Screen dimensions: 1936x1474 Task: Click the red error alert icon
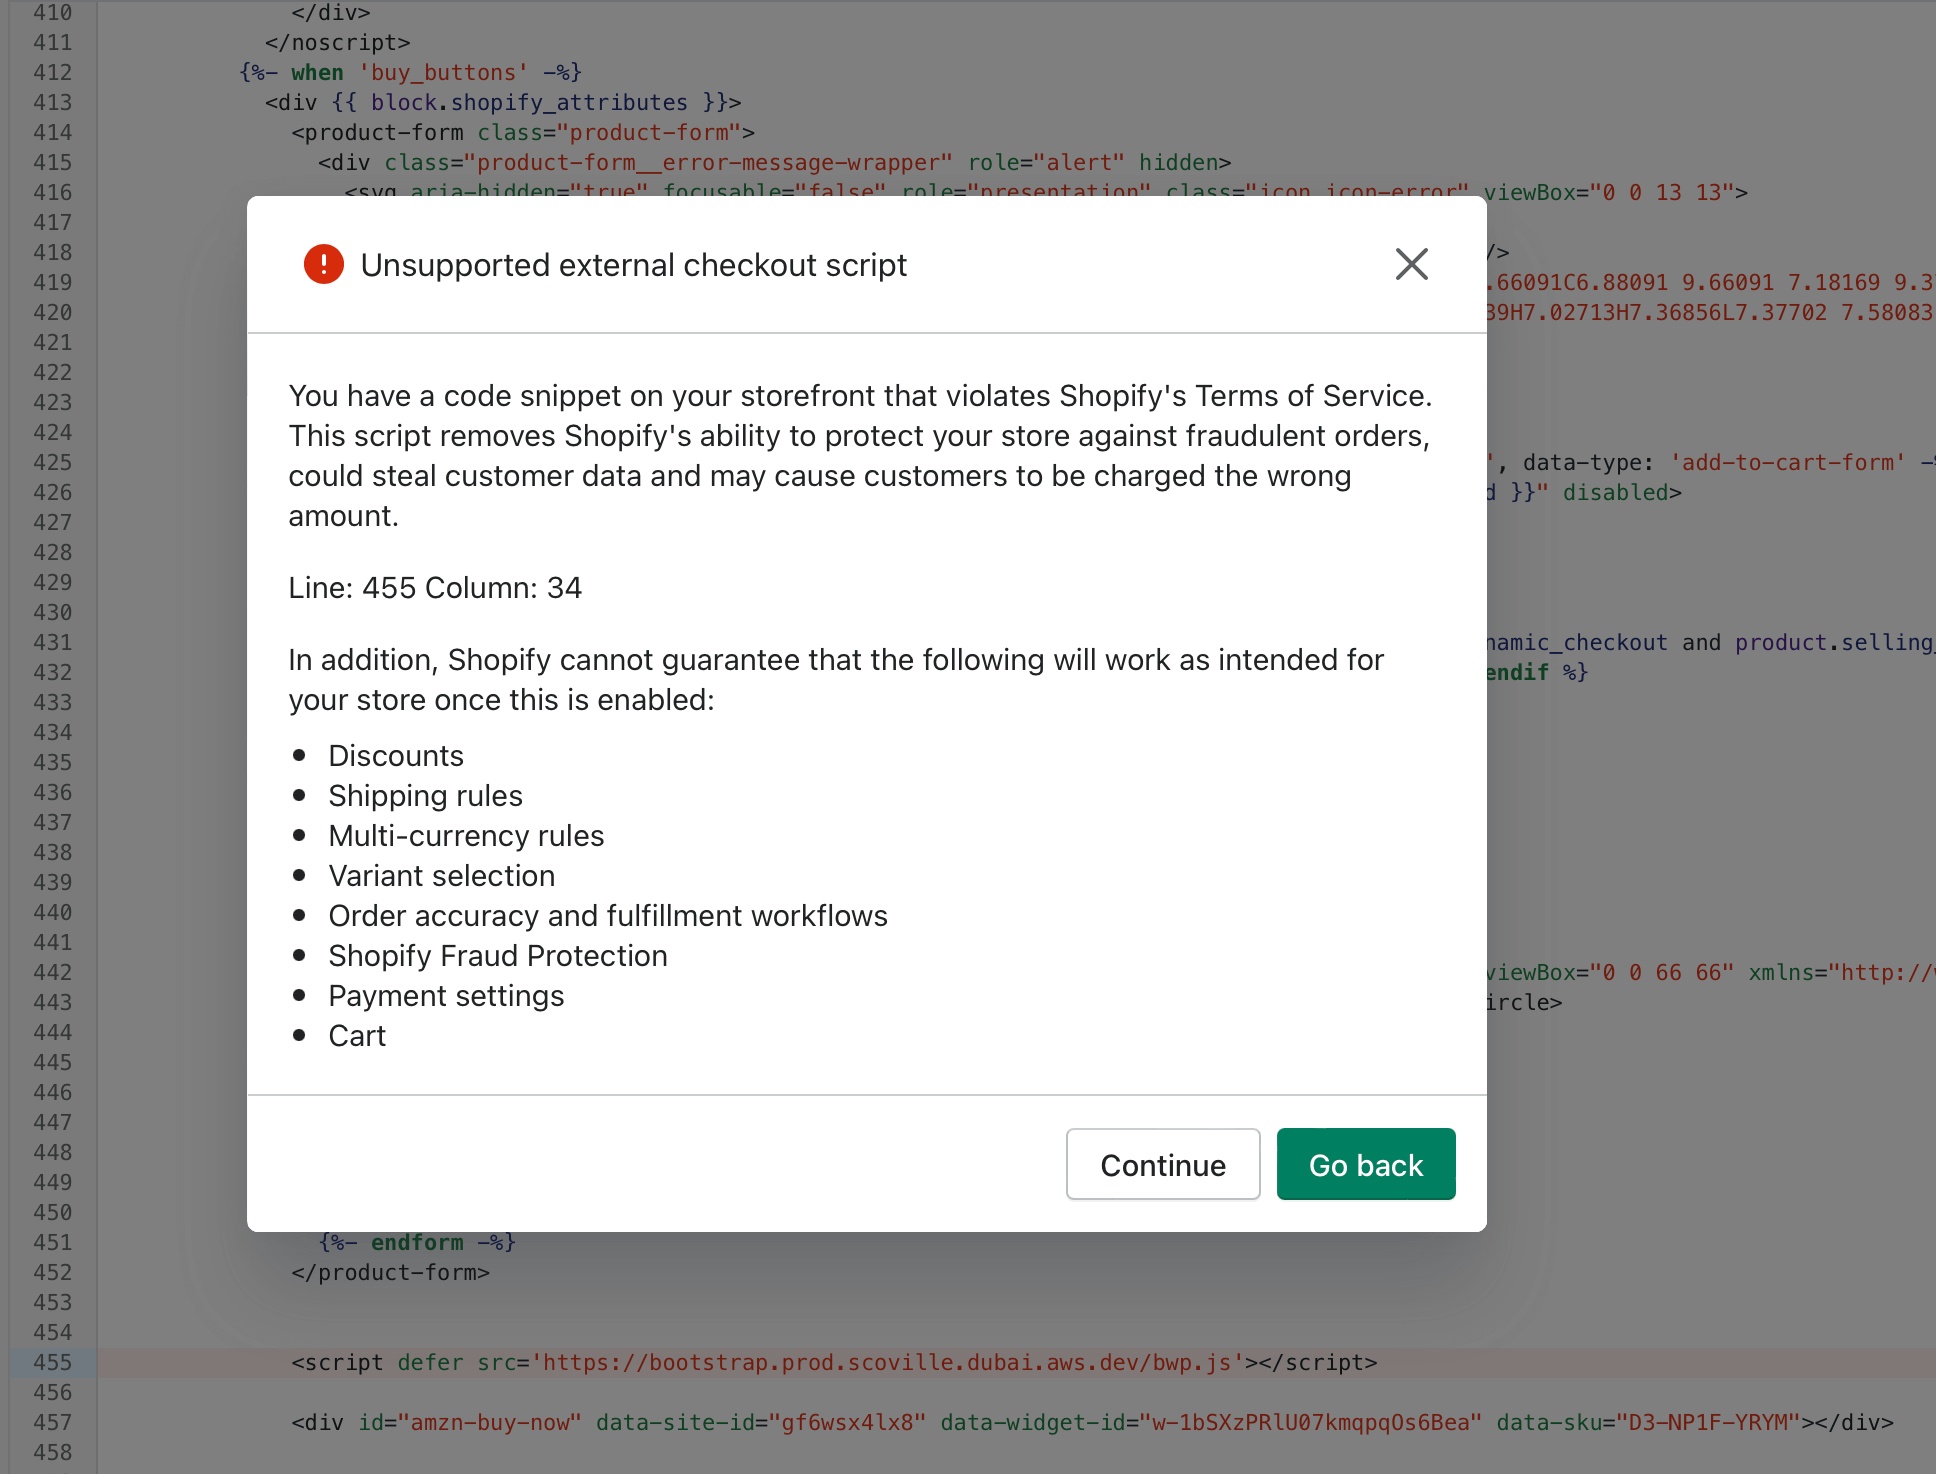click(323, 265)
